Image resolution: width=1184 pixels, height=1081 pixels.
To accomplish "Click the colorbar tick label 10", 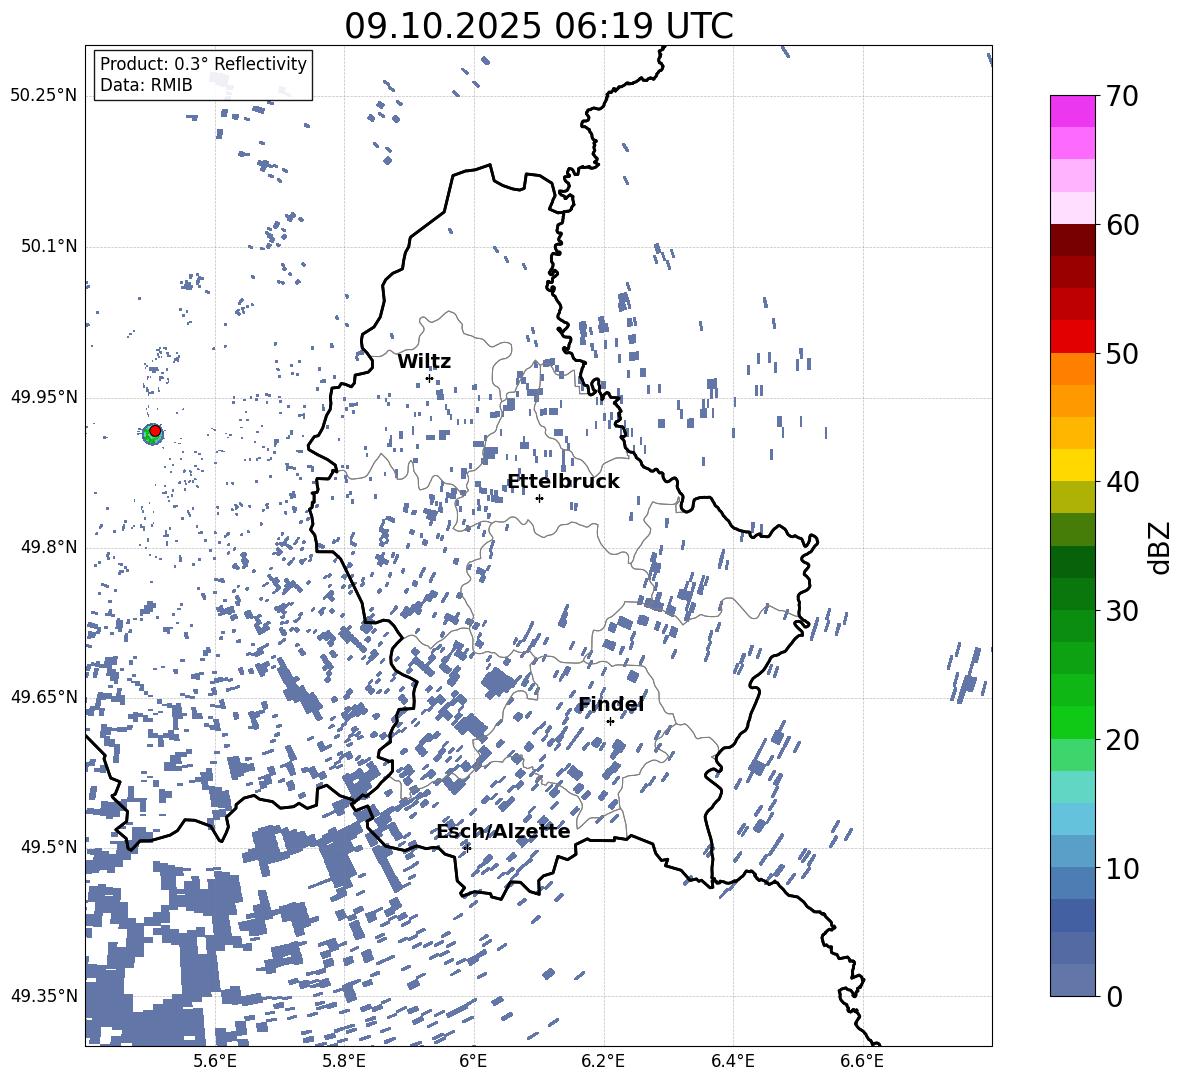I will tap(1122, 870).
